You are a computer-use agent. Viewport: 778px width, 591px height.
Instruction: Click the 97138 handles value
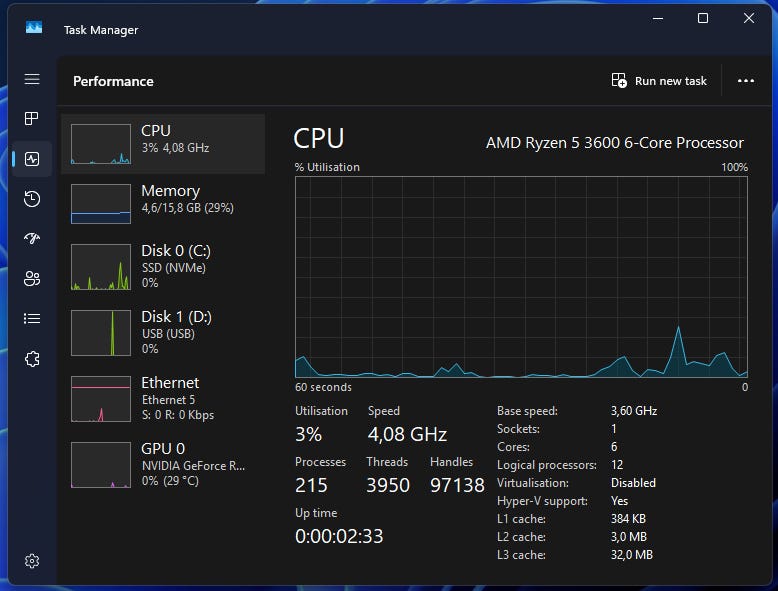tap(457, 485)
